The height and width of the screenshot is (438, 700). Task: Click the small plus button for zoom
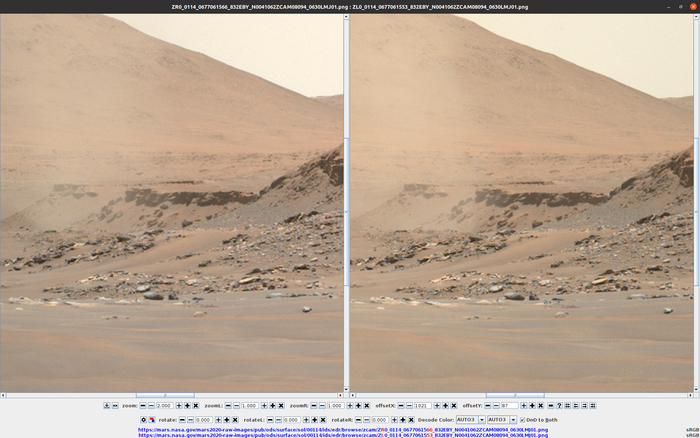pos(179,406)
